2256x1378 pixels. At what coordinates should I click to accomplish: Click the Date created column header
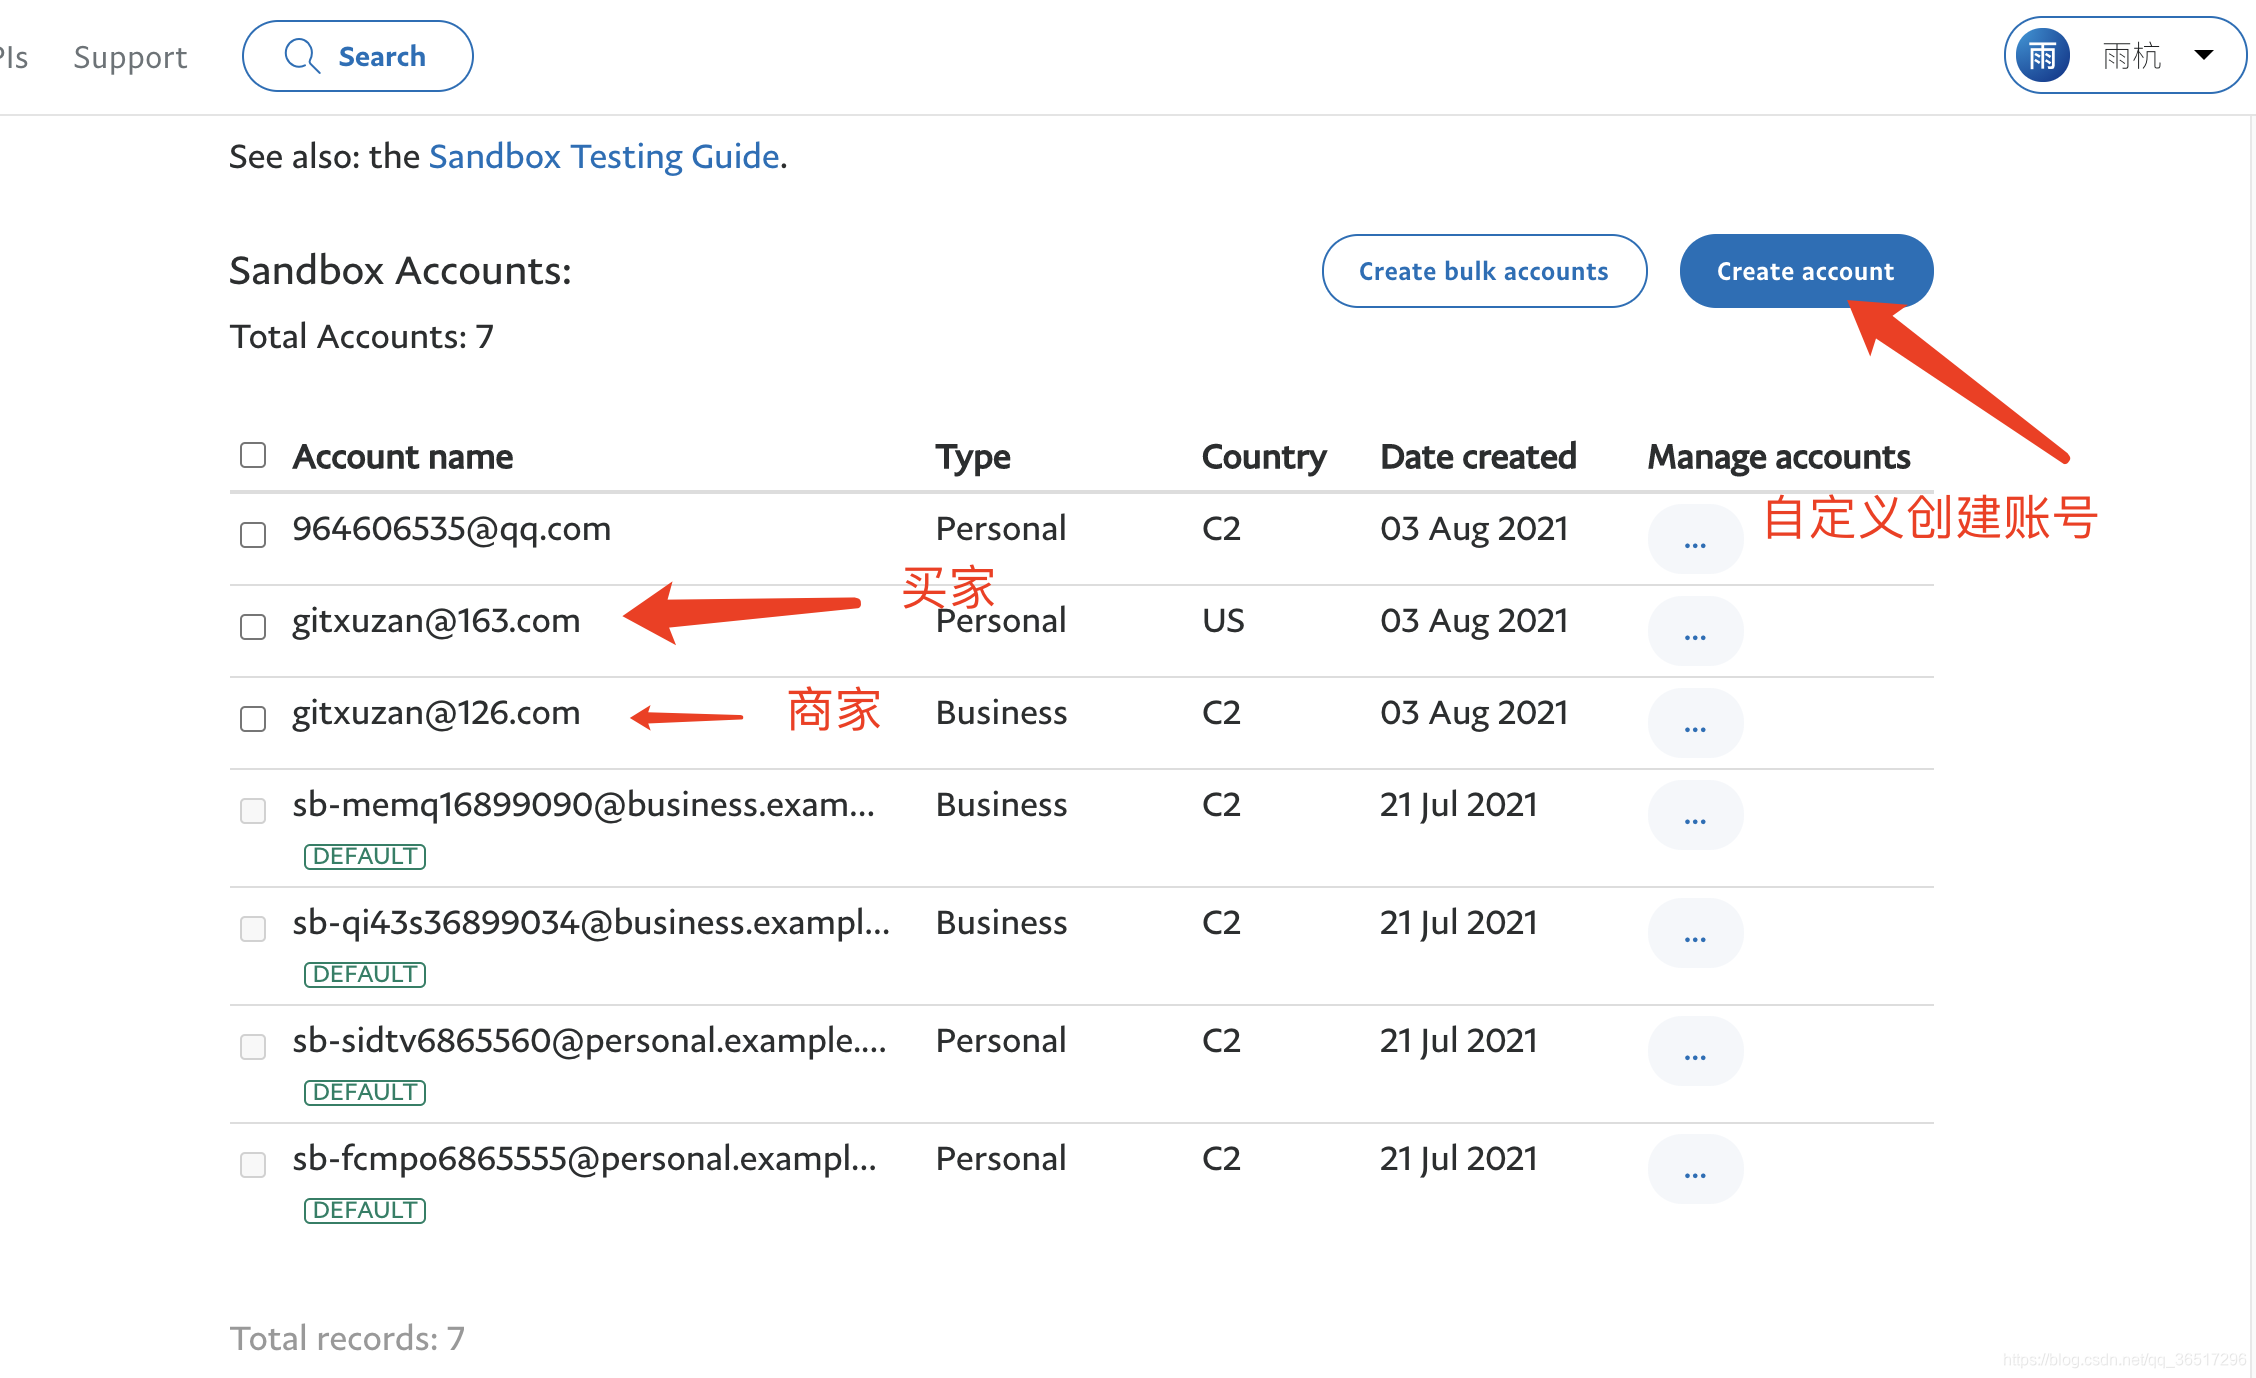coord(1477,457)
